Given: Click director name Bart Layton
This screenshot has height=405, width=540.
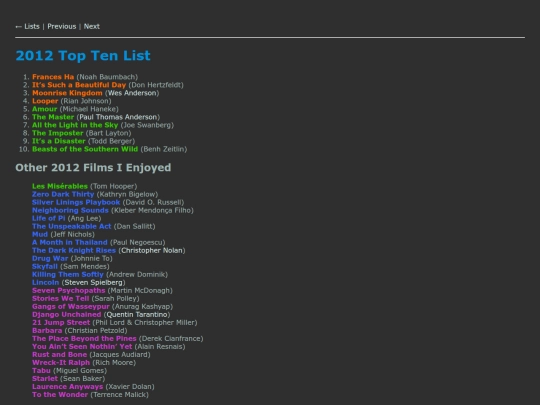Looking at the screenshot, I should (108, 133).
